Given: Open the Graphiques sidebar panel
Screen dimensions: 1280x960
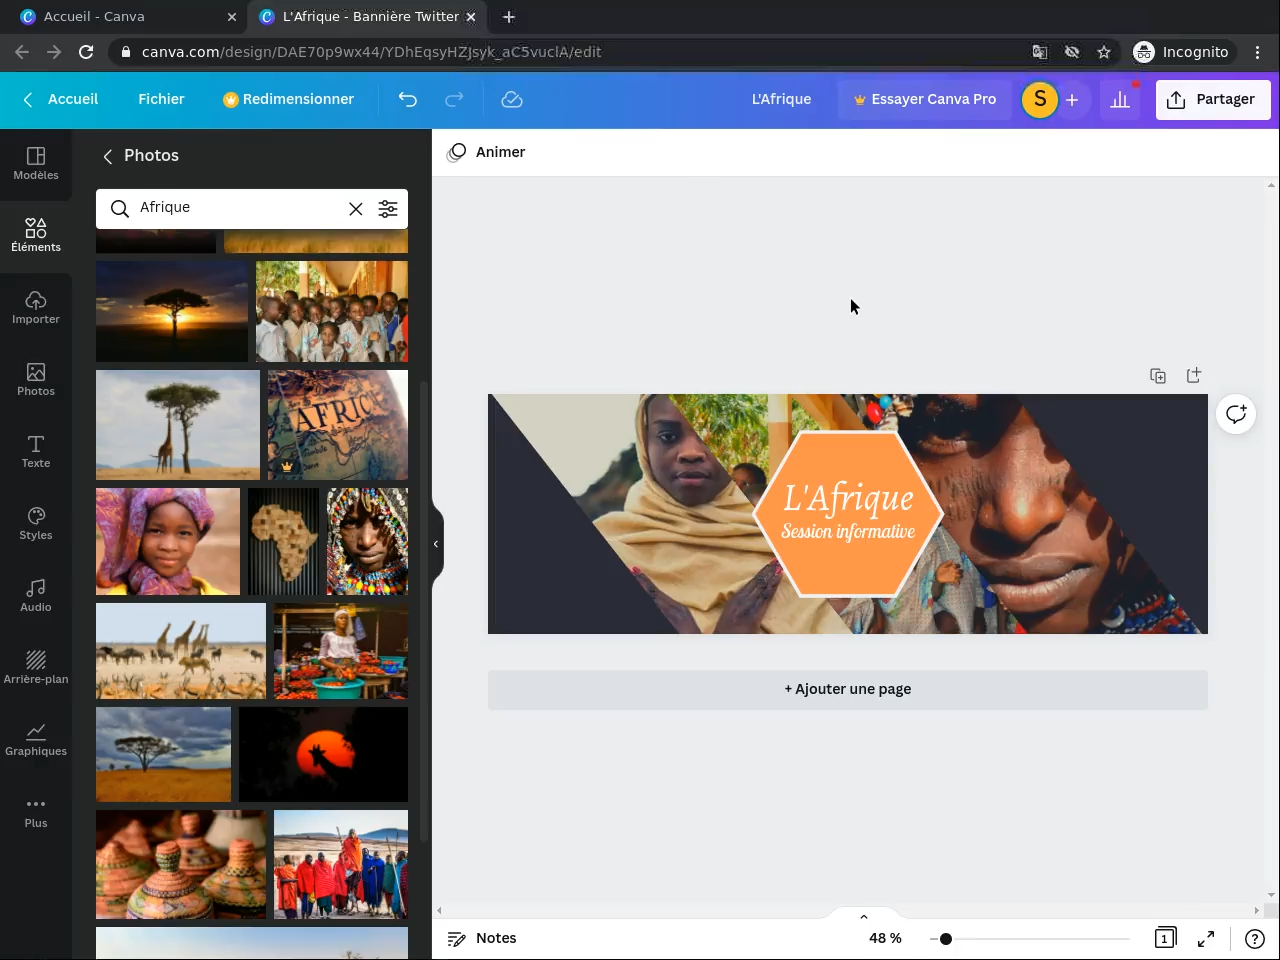Looking at the screenshot, I should 36,739.
